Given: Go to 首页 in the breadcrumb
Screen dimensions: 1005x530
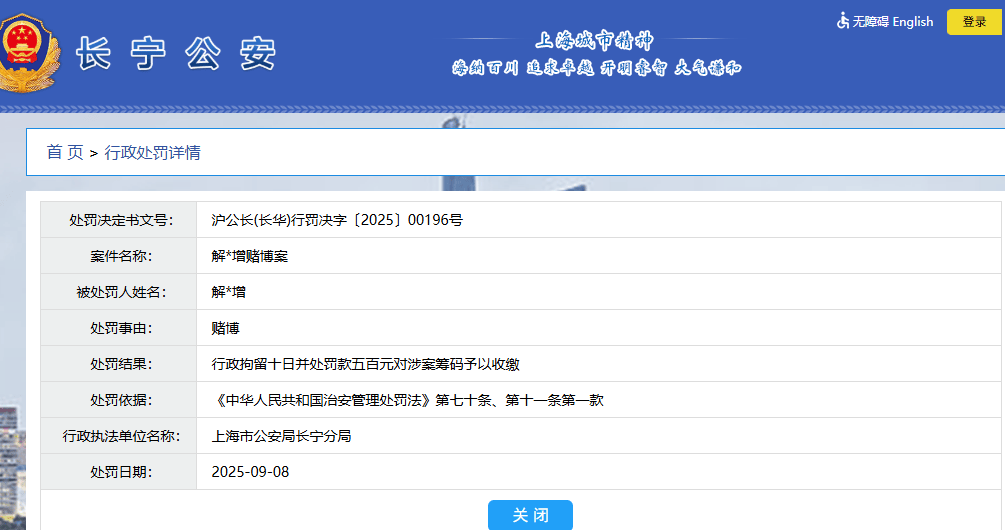Looking at the screenshot, I should pyautogui.click(x=65, y=152).
